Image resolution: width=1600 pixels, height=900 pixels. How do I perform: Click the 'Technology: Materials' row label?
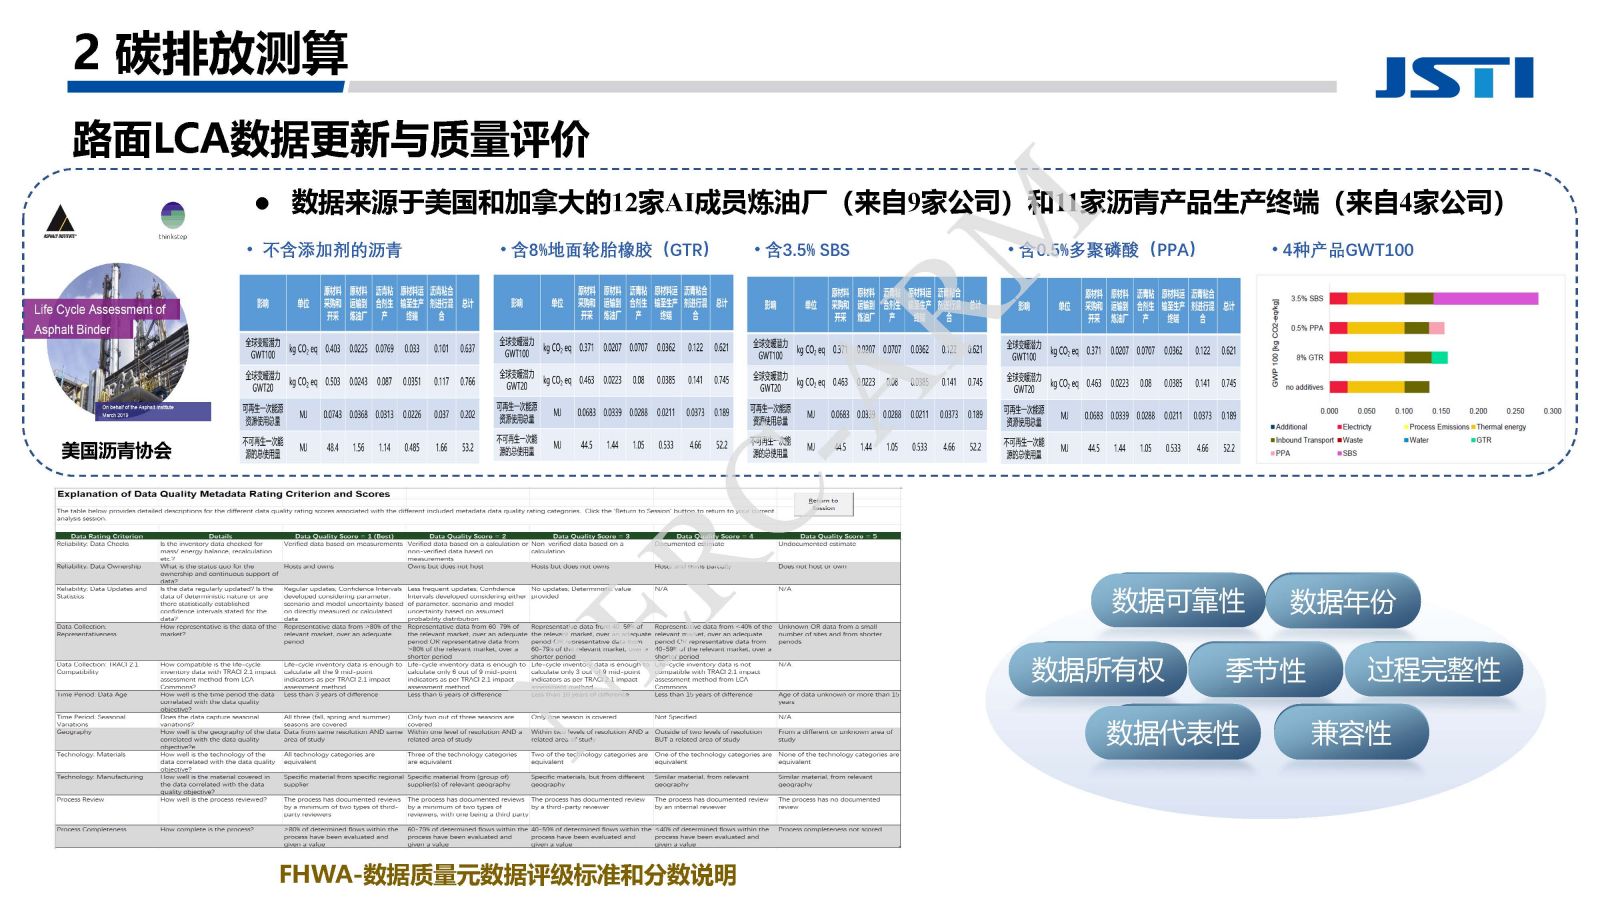coord(91,755)
